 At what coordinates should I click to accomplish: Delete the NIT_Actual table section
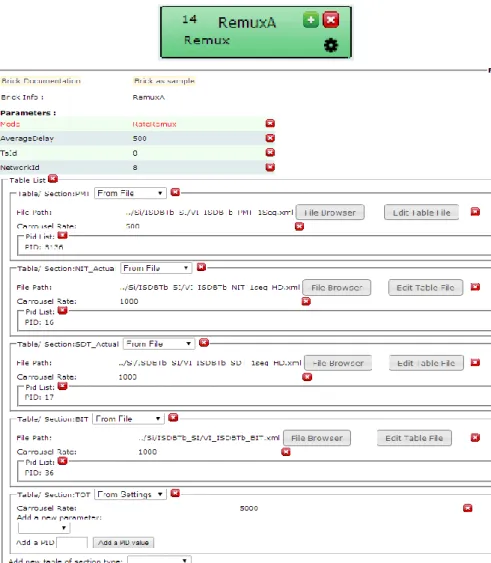click(x=202, y=267)
